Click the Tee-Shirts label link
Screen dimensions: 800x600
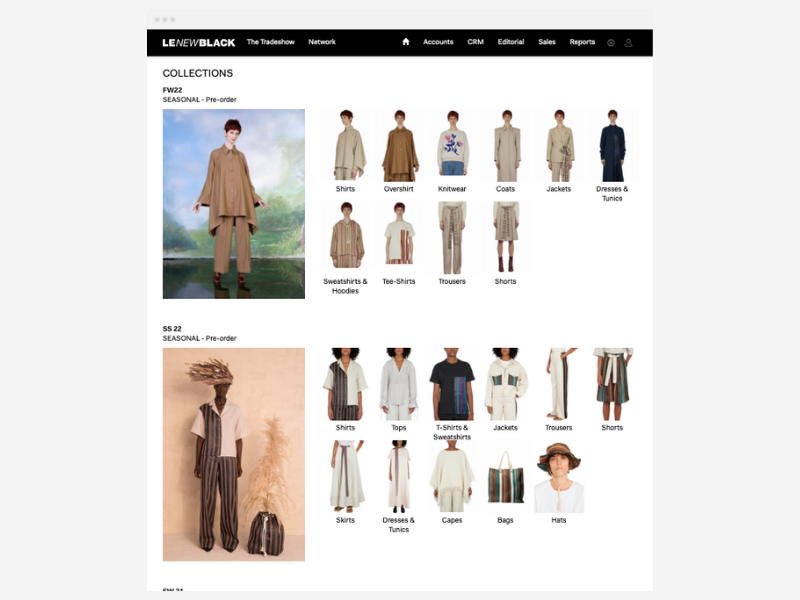point(398,281)
